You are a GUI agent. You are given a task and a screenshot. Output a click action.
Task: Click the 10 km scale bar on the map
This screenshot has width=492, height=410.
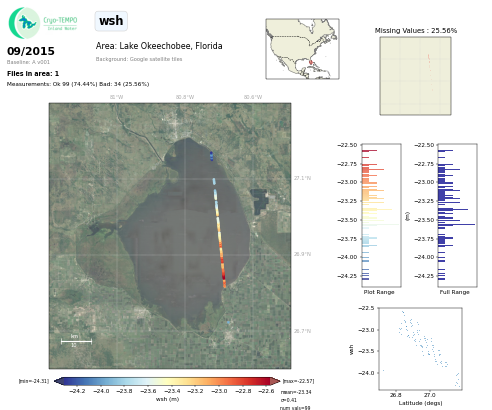(76, 341)
